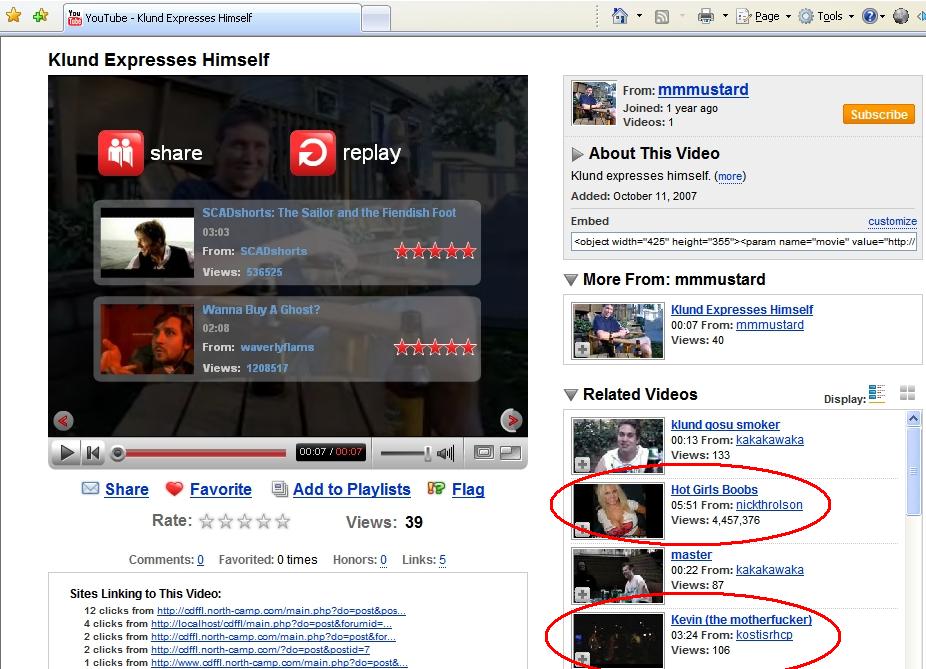
Task: Open the kostisrhcp uploader link
Action: point(764,635)
